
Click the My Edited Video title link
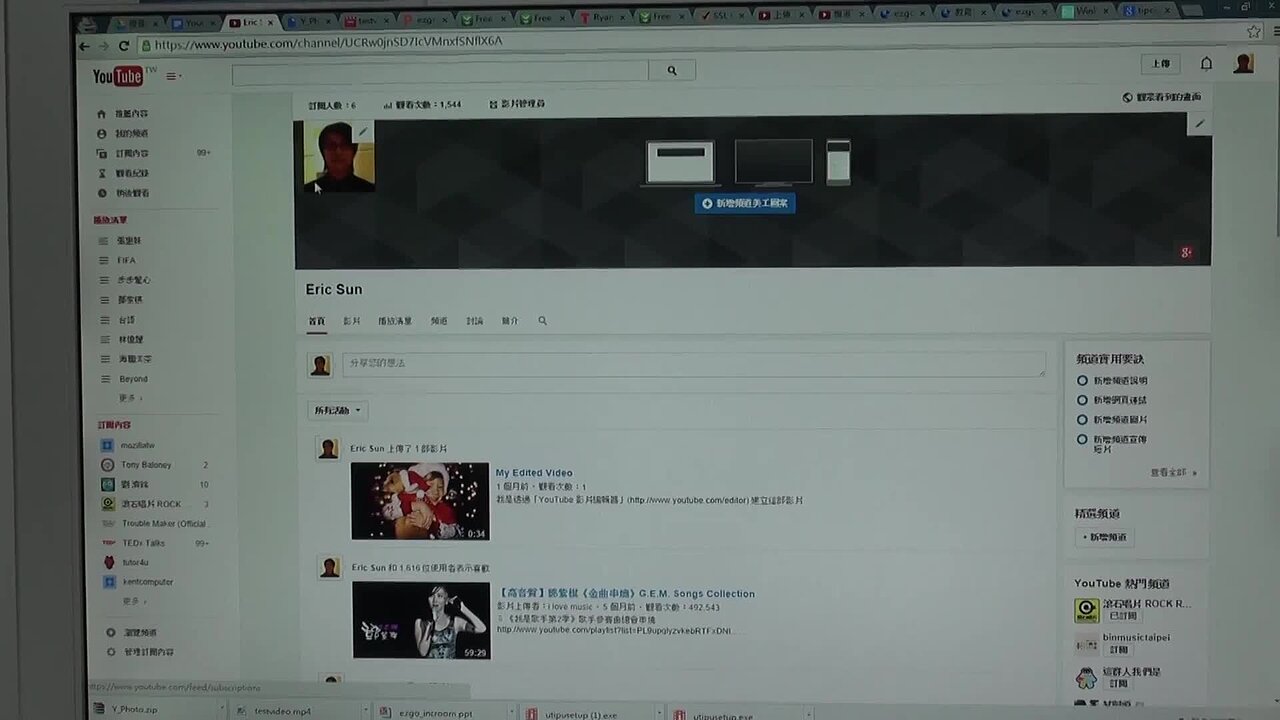pyautogui.click(x=534, y=473)
